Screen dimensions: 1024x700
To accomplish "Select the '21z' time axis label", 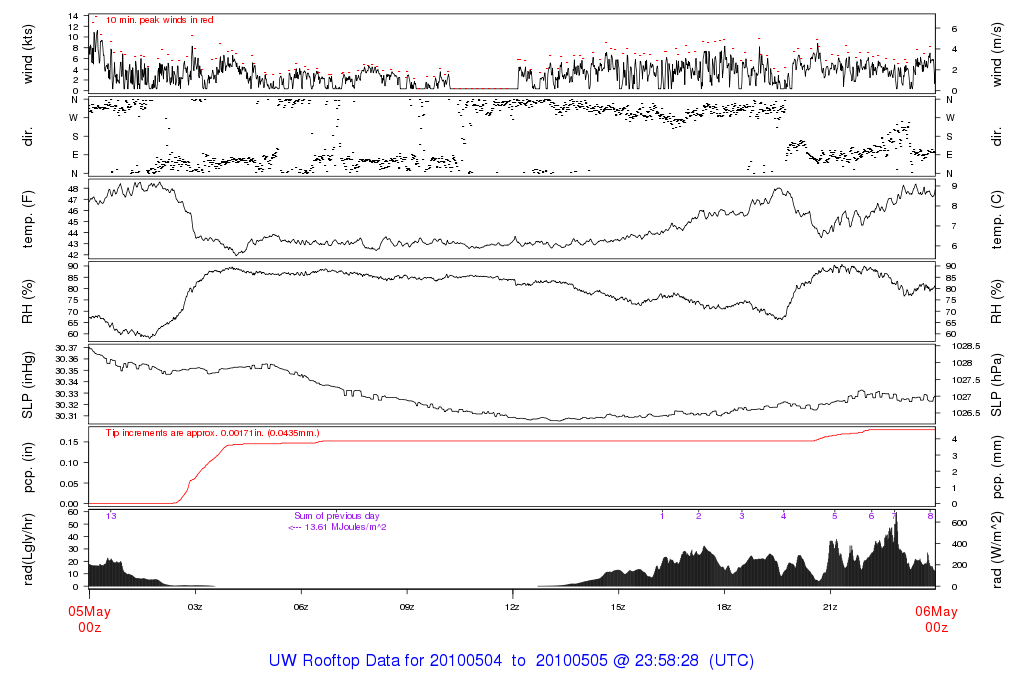I will [x=829, y=607].
